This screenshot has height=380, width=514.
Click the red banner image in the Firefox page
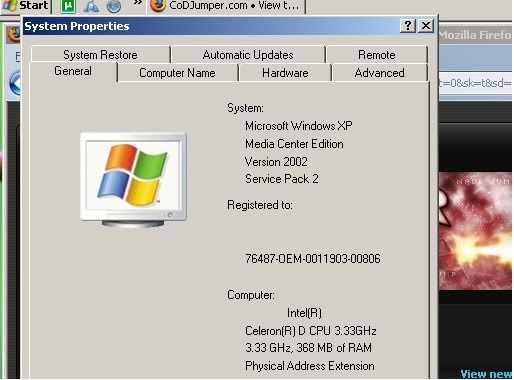click(x=475, y=231)
